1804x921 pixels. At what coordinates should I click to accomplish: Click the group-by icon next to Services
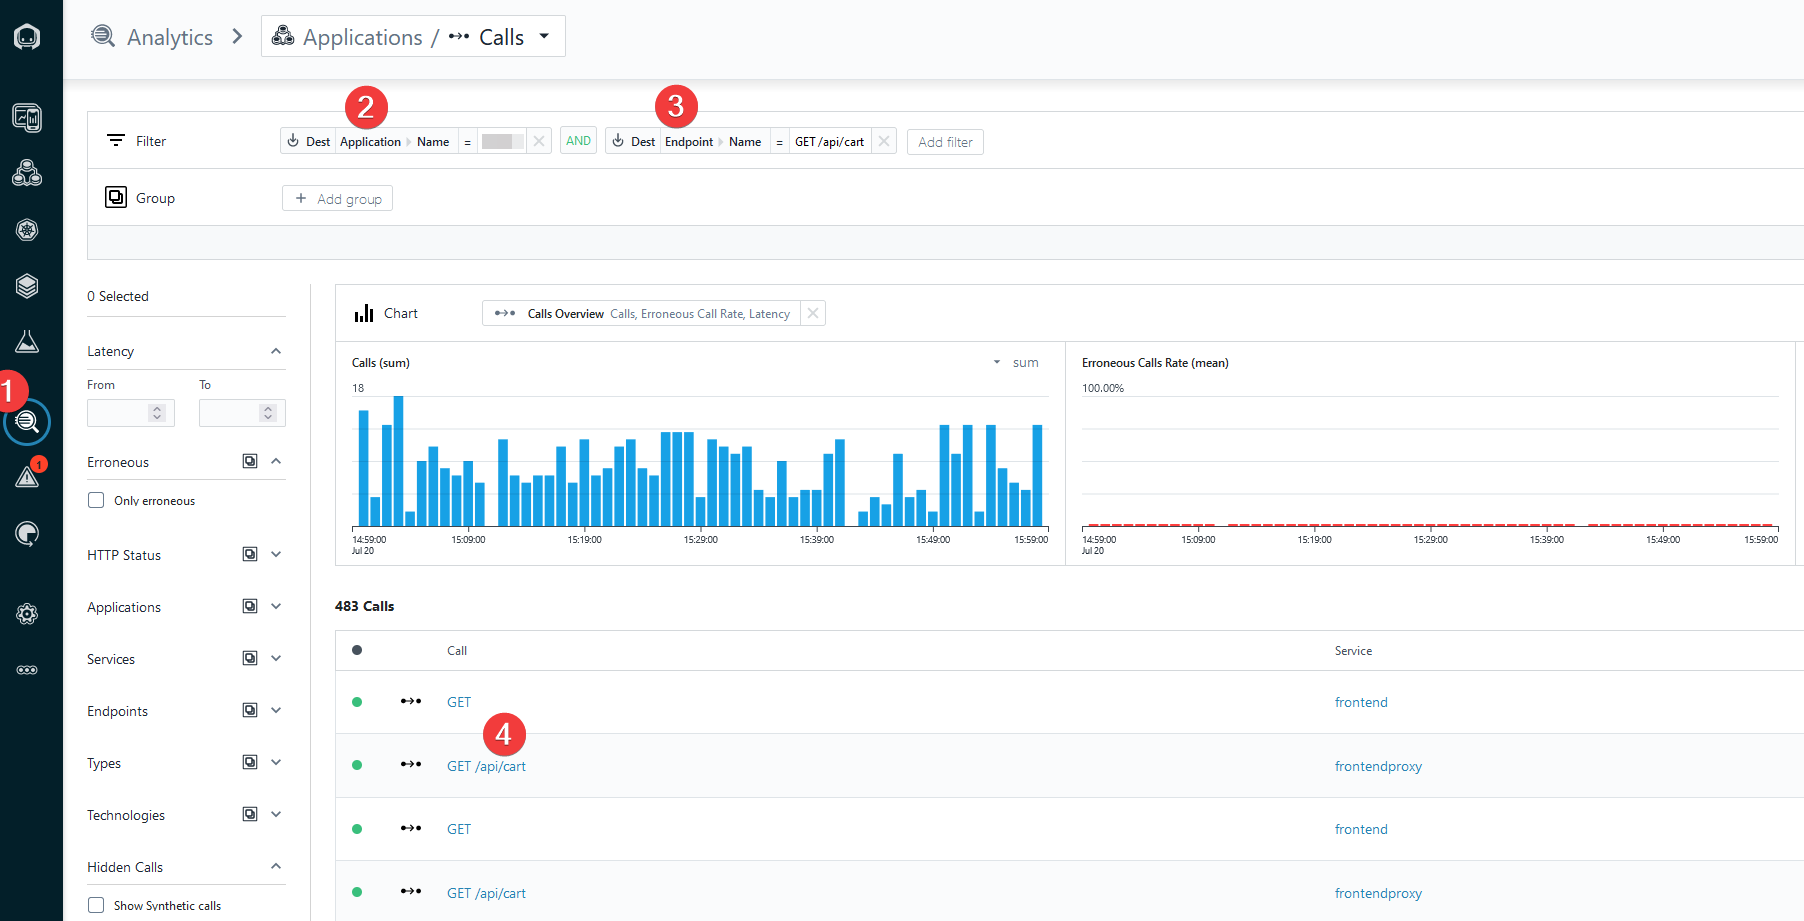250,658
